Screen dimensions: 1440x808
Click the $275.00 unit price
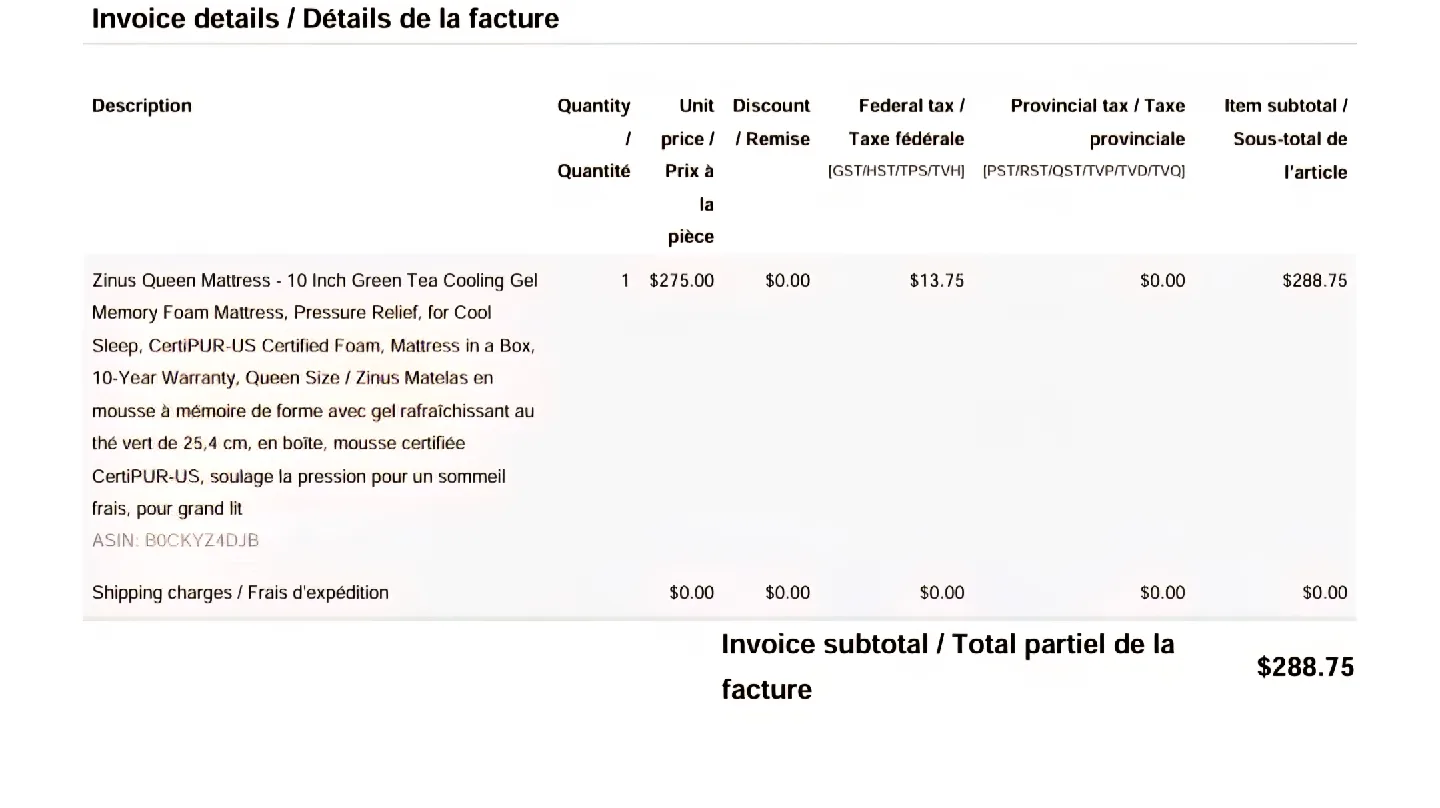click(x=682, y=281)
